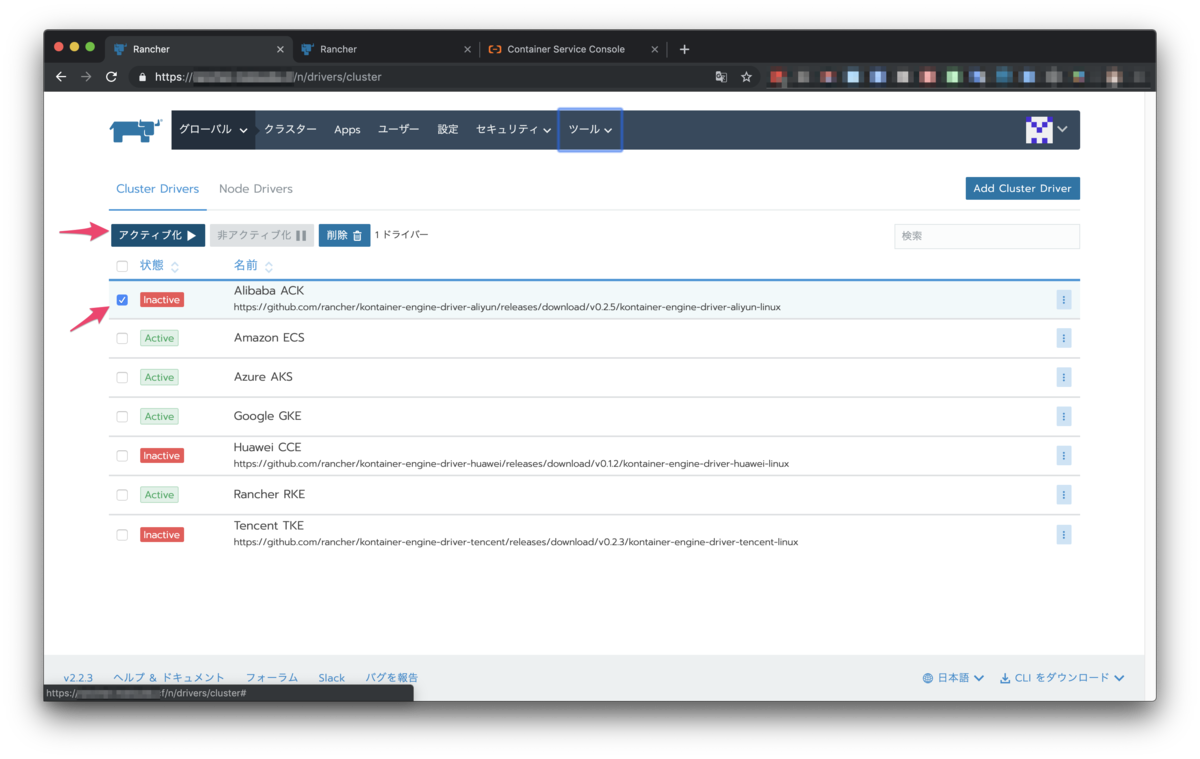Screen dimensions: 1200x759
Task: Click the Active badge on Google GKE
Action: 159,417
